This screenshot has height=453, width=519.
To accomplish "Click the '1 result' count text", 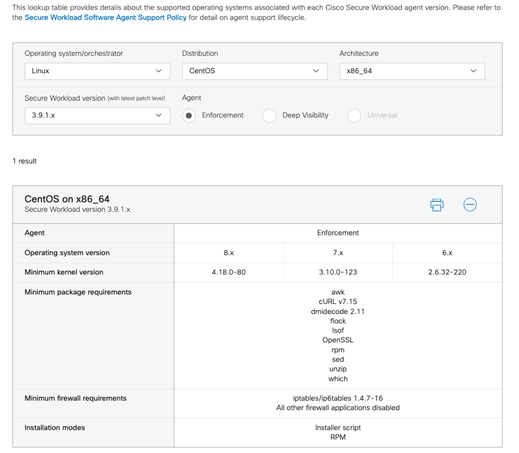I will pos(25,161).
